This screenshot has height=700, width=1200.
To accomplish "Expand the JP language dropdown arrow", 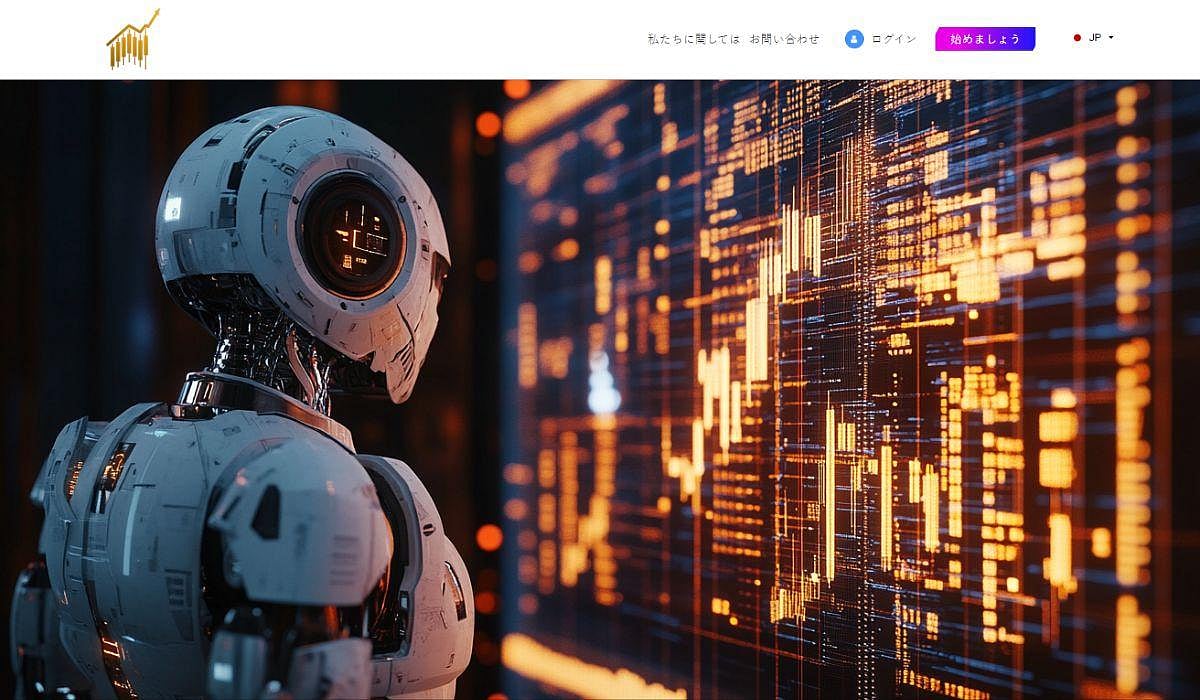I will [1111, 38].
